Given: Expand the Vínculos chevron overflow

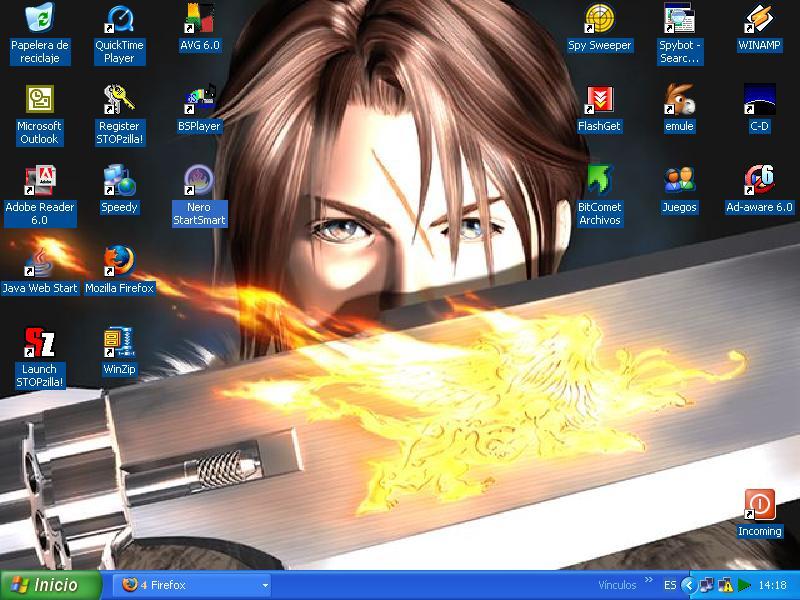Looking at the screenshot, I should click(x=648, y=580).
